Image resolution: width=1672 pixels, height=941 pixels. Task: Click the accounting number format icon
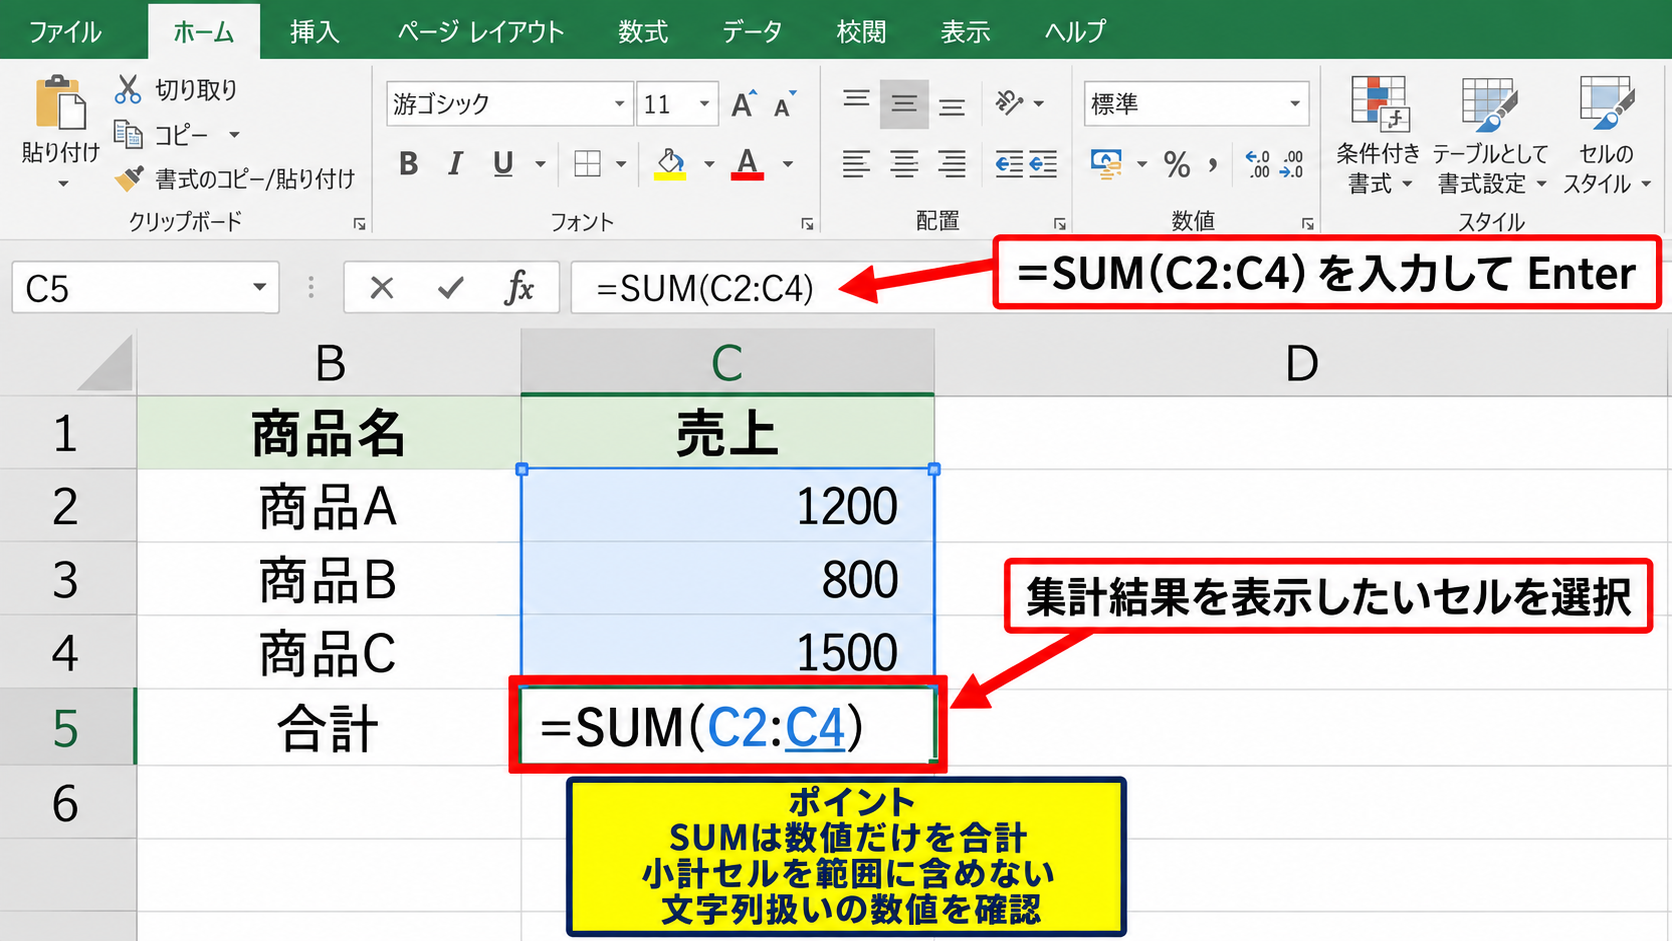pos(1107,164)
